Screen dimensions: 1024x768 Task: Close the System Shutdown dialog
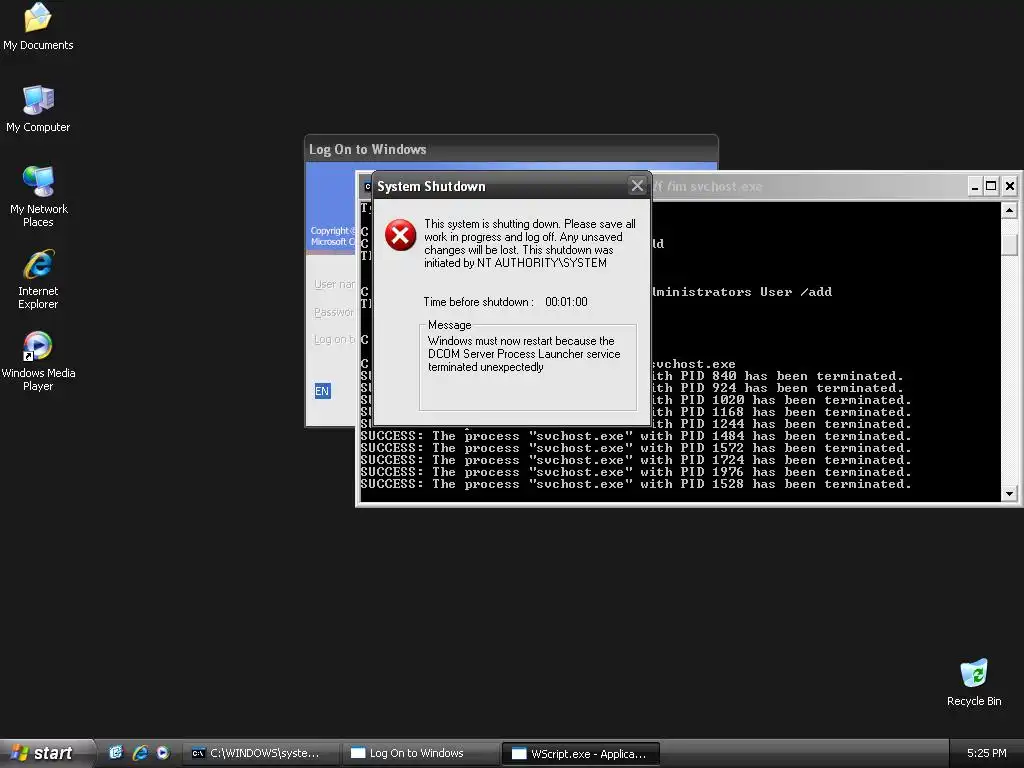[637, 185]
